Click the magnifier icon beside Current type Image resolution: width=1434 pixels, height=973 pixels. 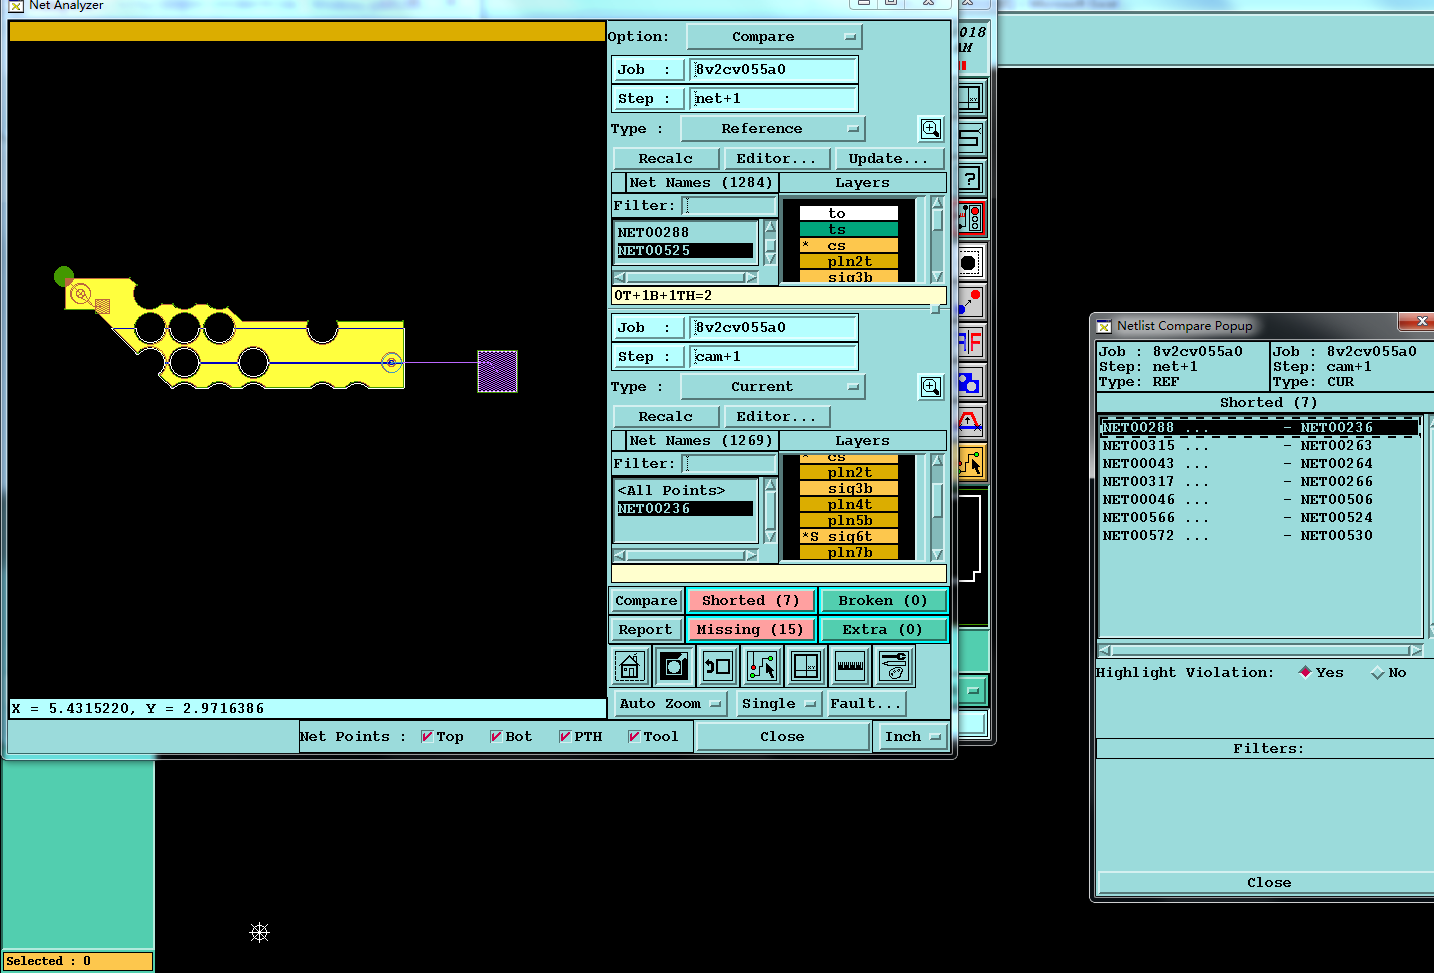(931, 387)
